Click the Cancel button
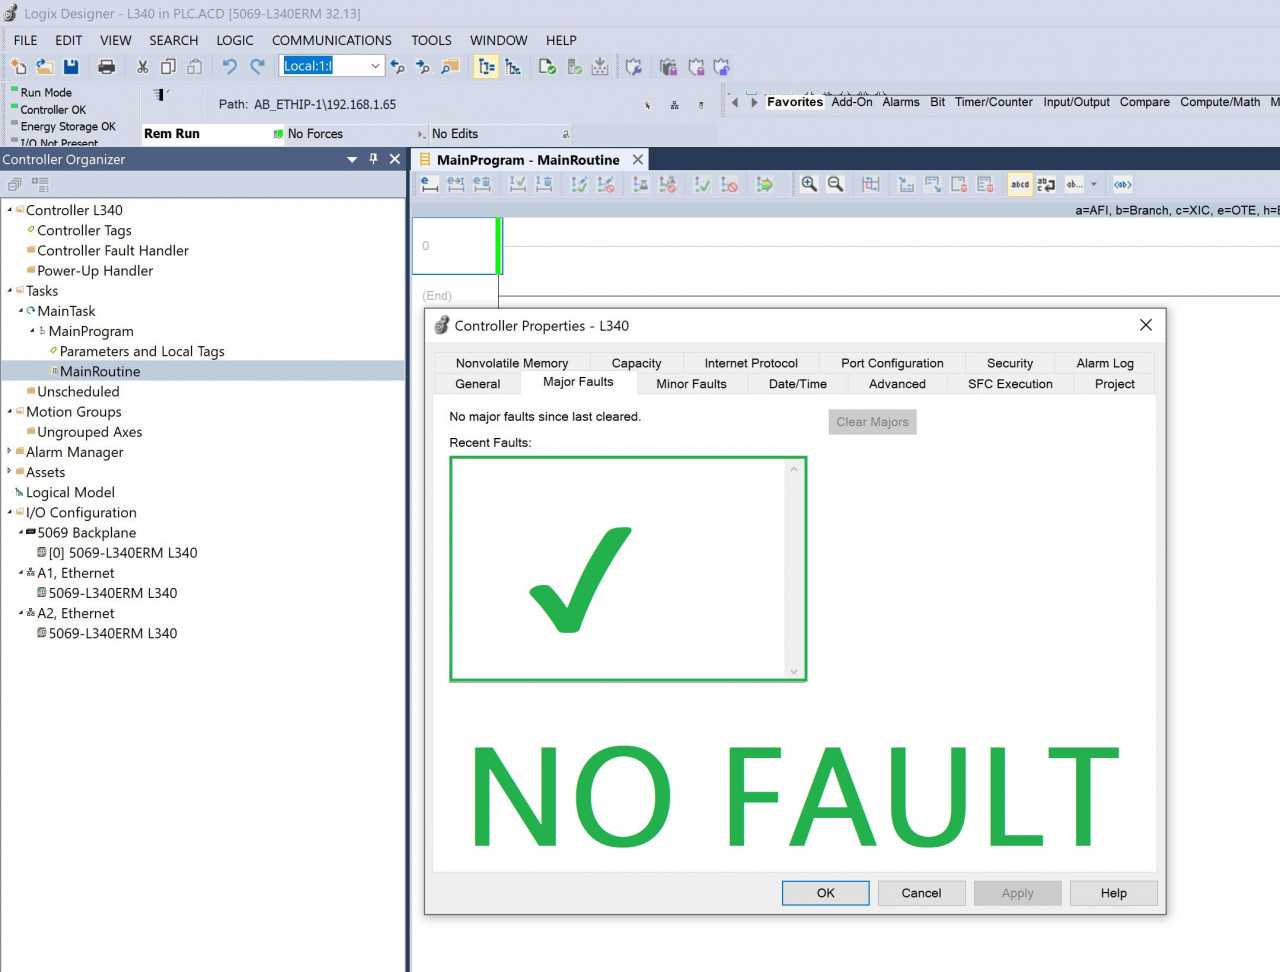1280x972 pixels. click(x=921, y=893)
